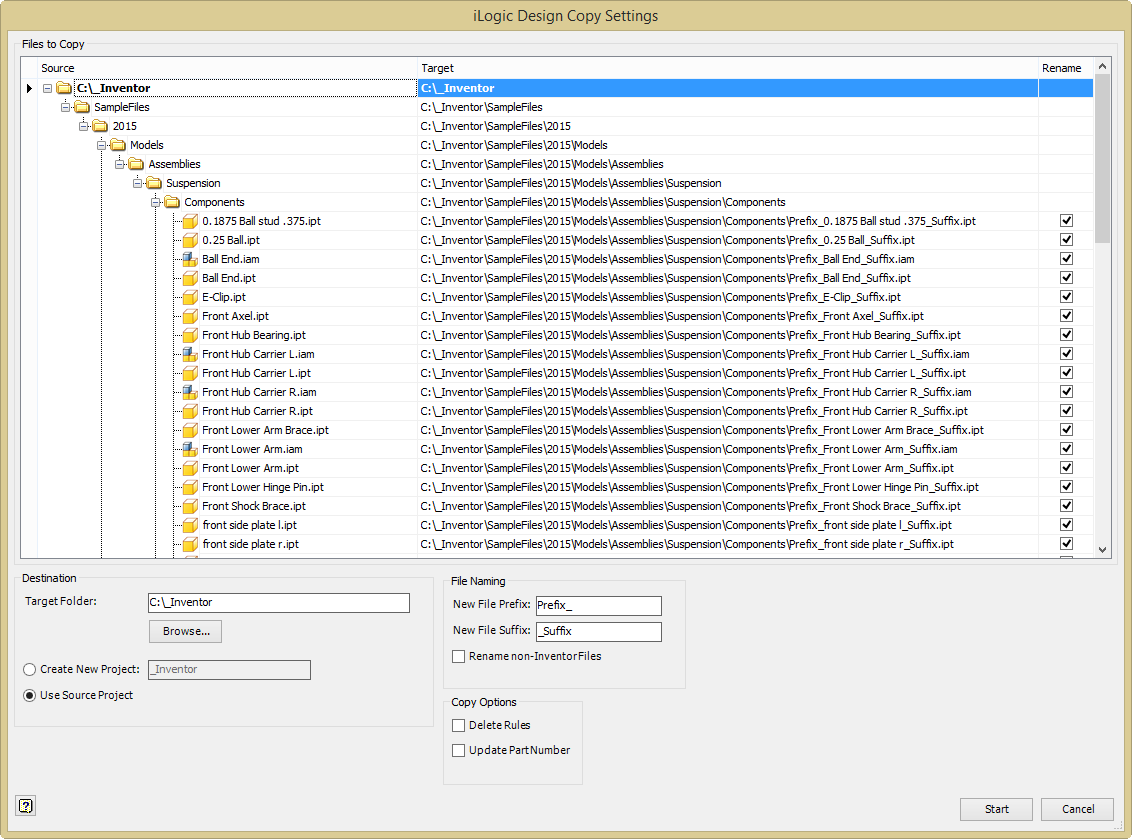This screenshot has height=839, width=1132.
Task: Check the Delete Rules option
Action: pyautogui.click(x=457, y=725)
